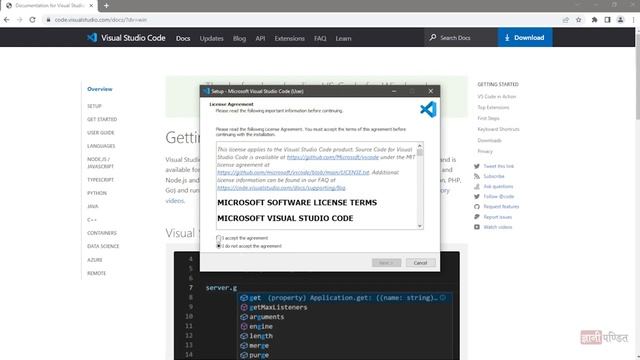Open the API menu item
640x360 pixels.
[x=260, y=38]
